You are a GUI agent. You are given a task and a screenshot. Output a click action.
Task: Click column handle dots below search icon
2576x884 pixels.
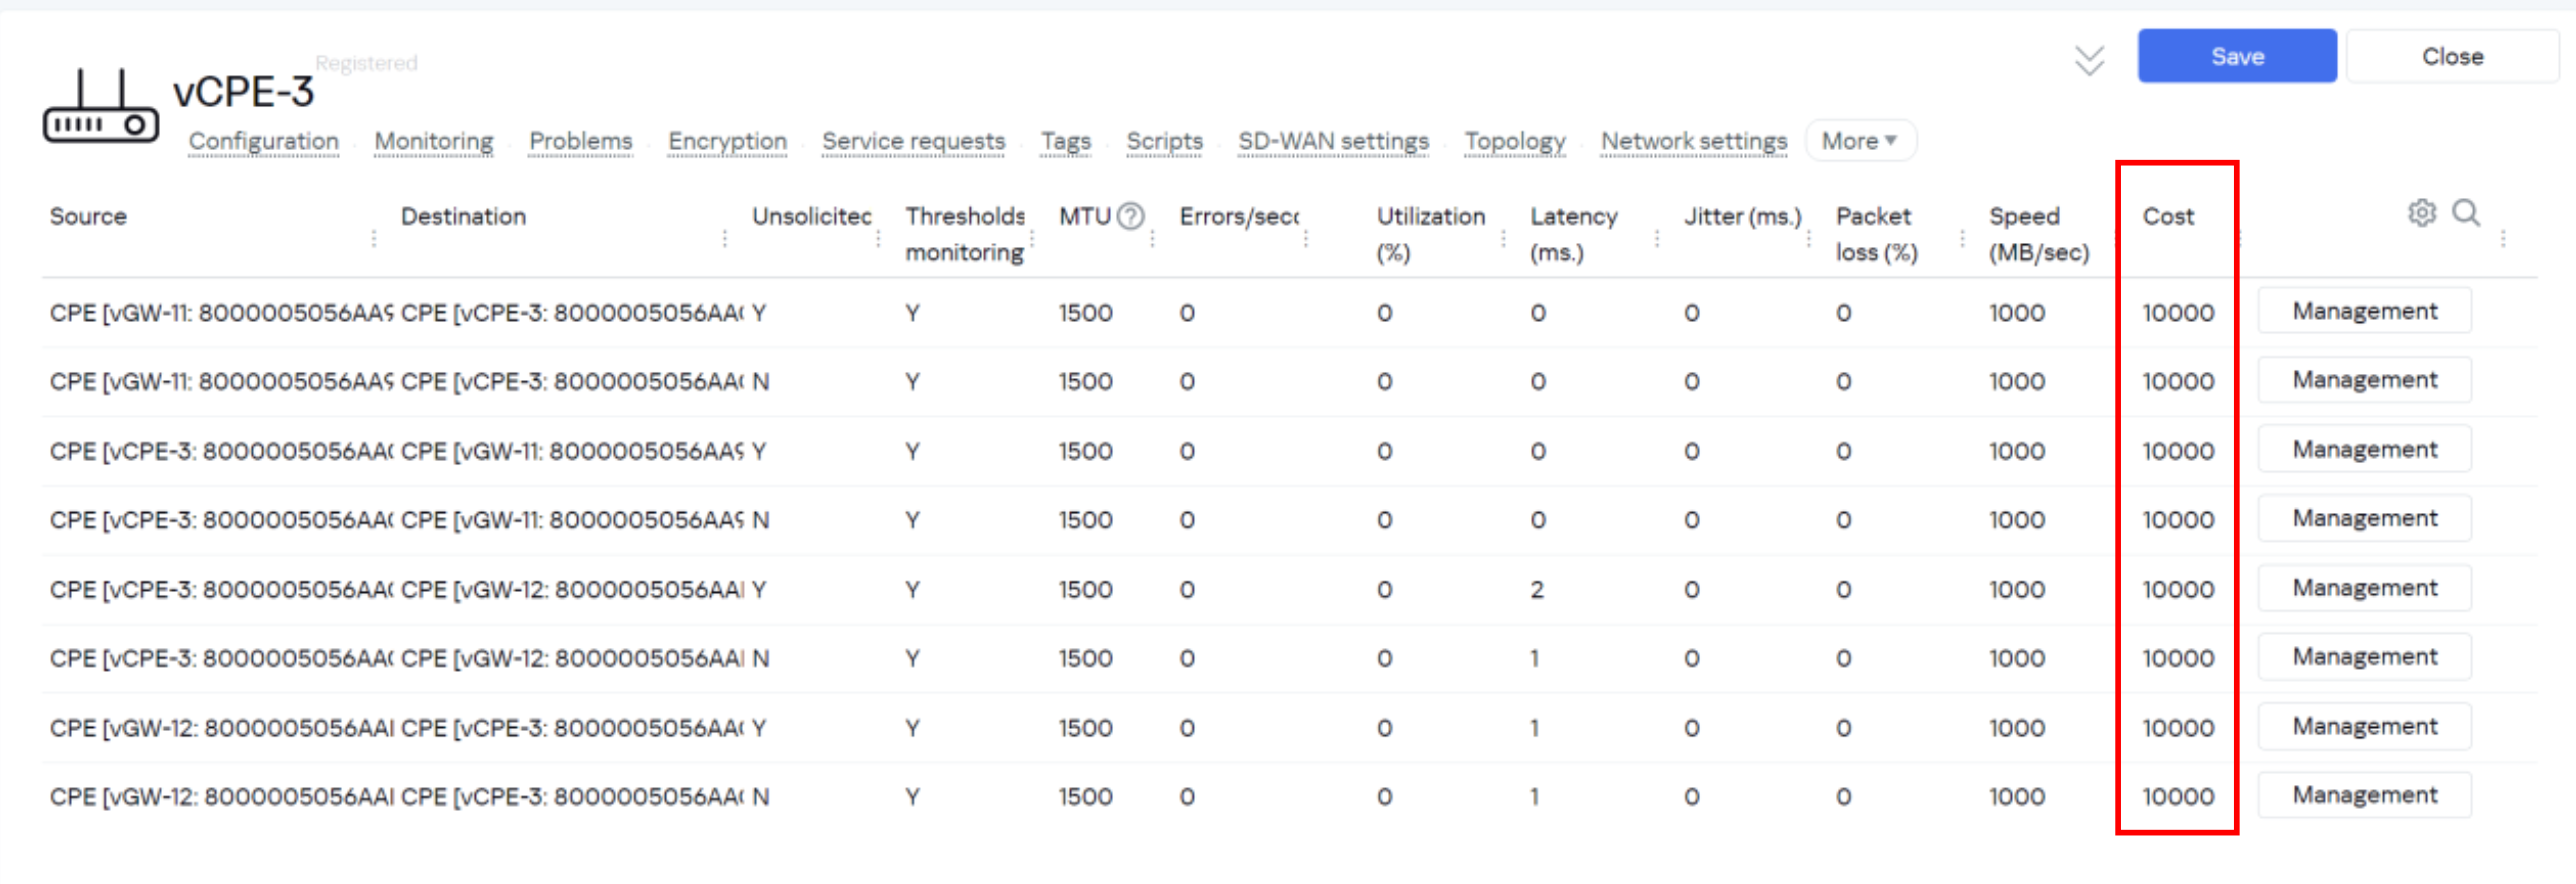2503,238
